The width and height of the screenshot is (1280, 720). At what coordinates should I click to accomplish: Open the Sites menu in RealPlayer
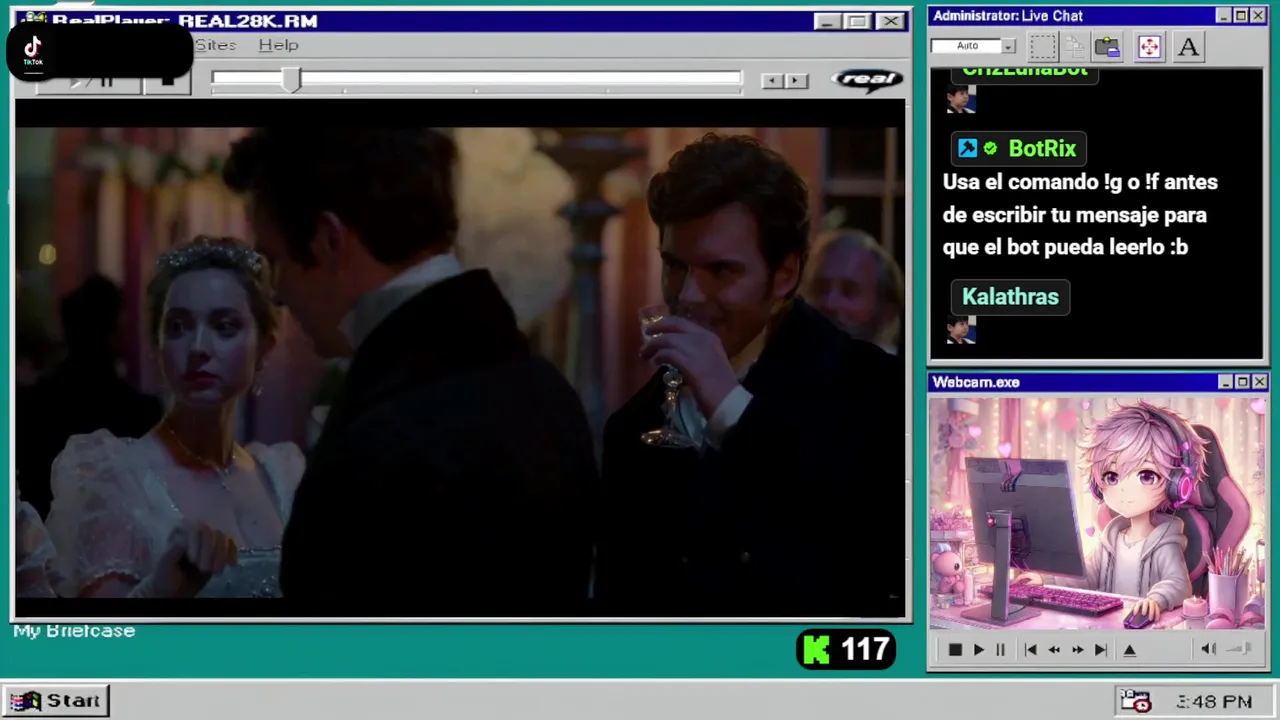pos(215,45)
